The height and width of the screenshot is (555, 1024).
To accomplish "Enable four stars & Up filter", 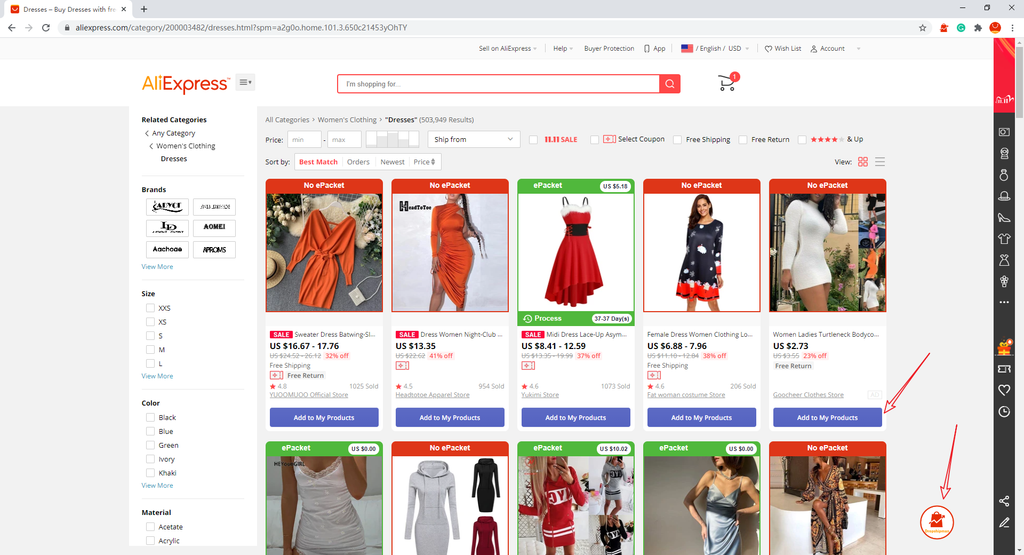I will tap(802, 140).
